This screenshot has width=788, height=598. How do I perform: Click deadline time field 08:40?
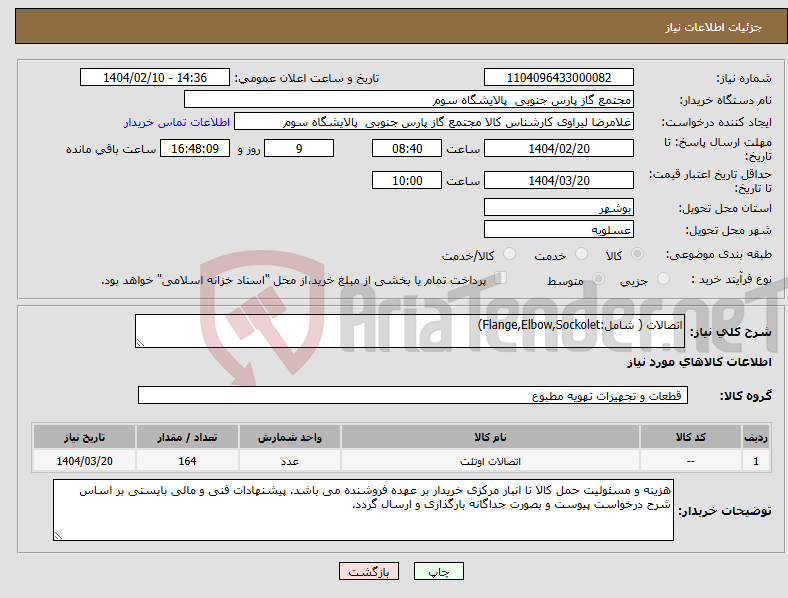(x=407, y=148)
